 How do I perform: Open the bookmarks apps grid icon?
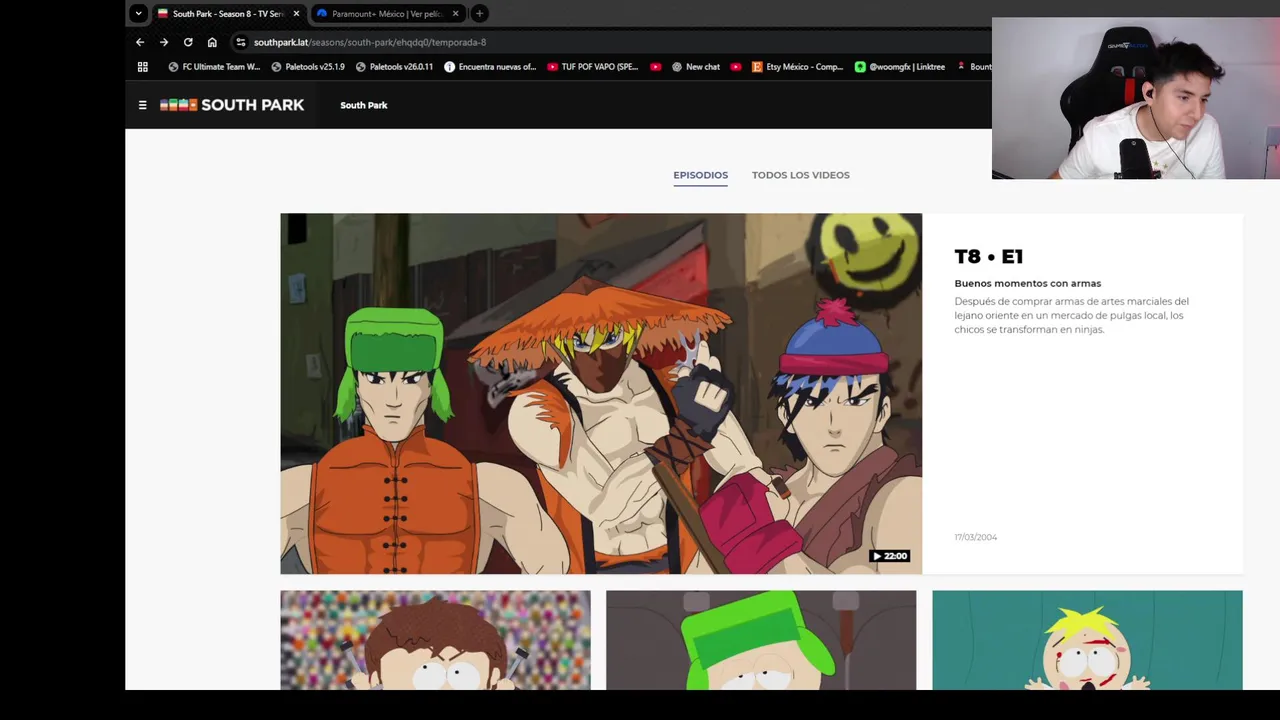point(143,67)
